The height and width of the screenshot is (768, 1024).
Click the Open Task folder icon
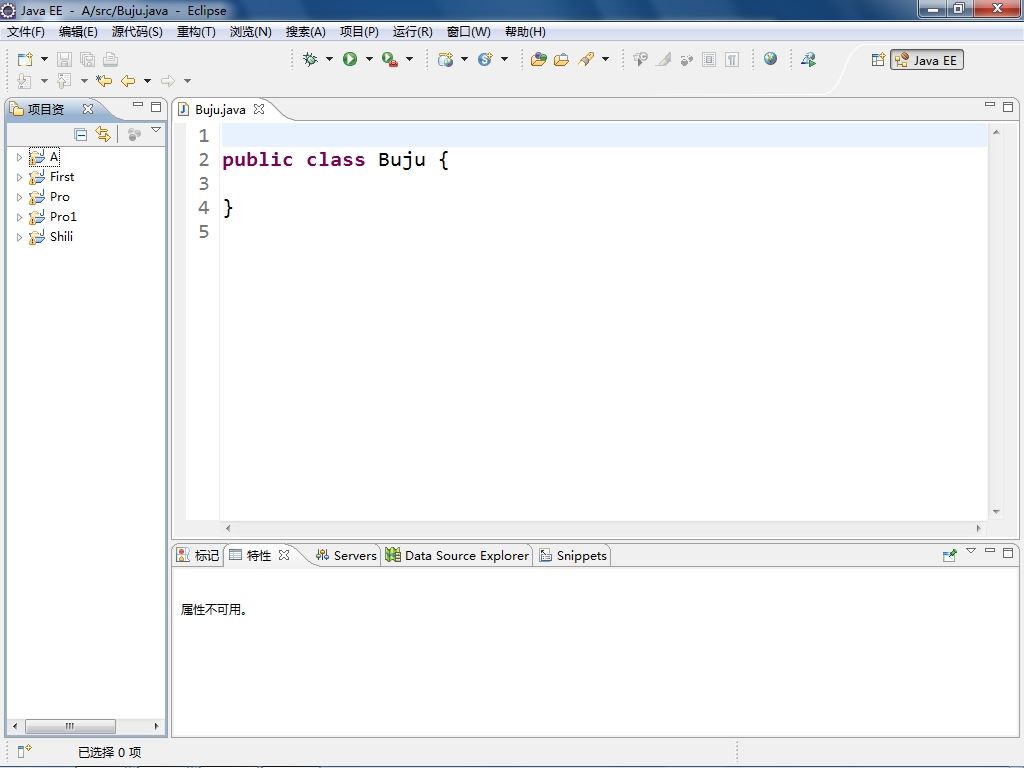click(562, 59)
